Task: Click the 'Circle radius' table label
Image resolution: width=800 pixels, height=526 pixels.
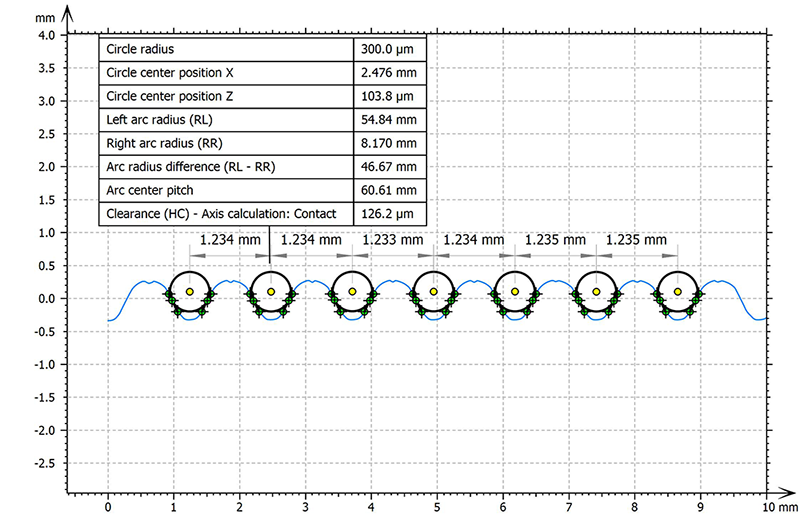Action: coord(140,49)
